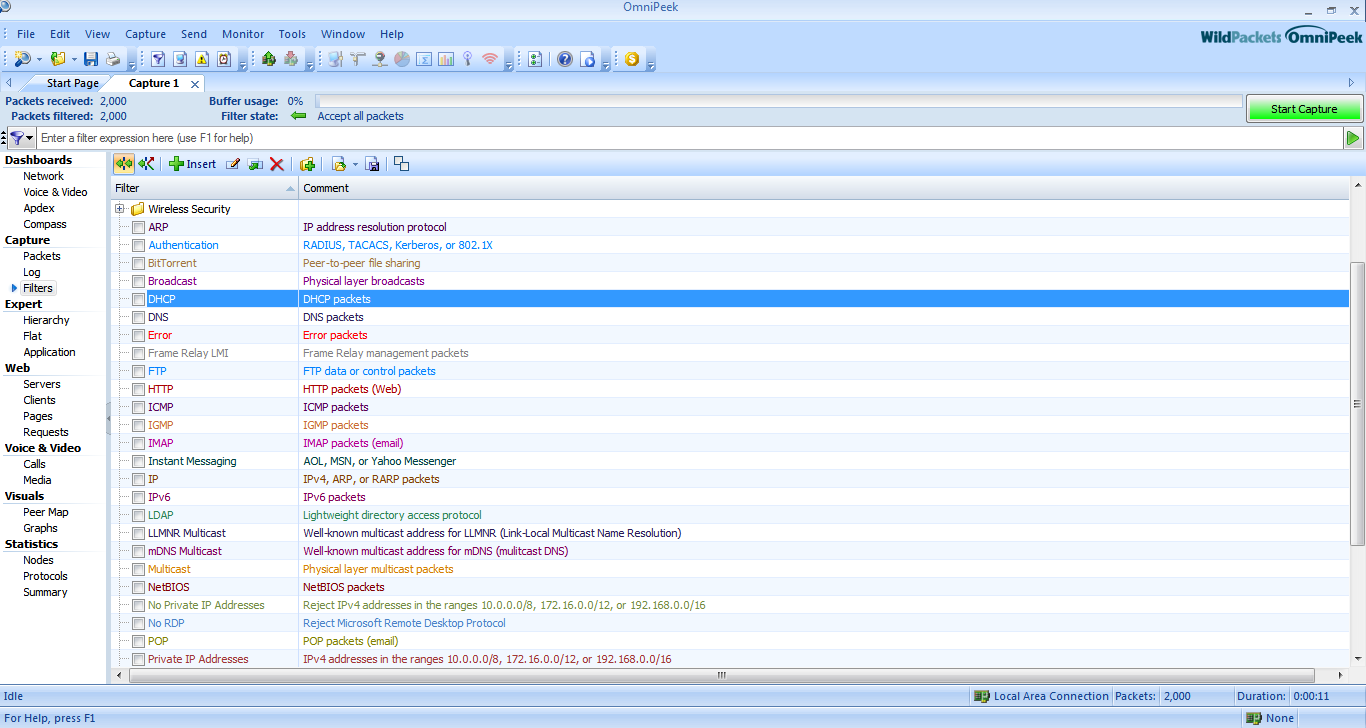Enable the DHCP filter checkbox
1366x728 pixels.
point(138,299)
